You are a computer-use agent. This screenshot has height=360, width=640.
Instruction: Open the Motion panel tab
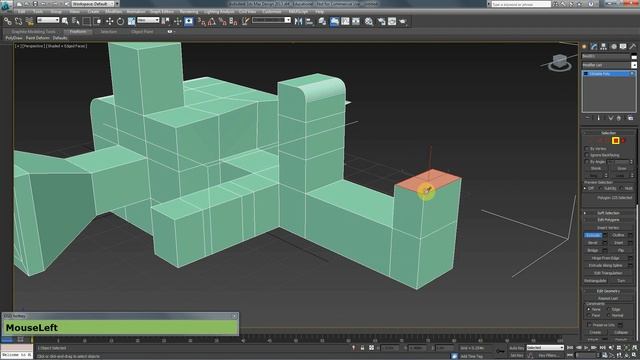tap(613, 47)
